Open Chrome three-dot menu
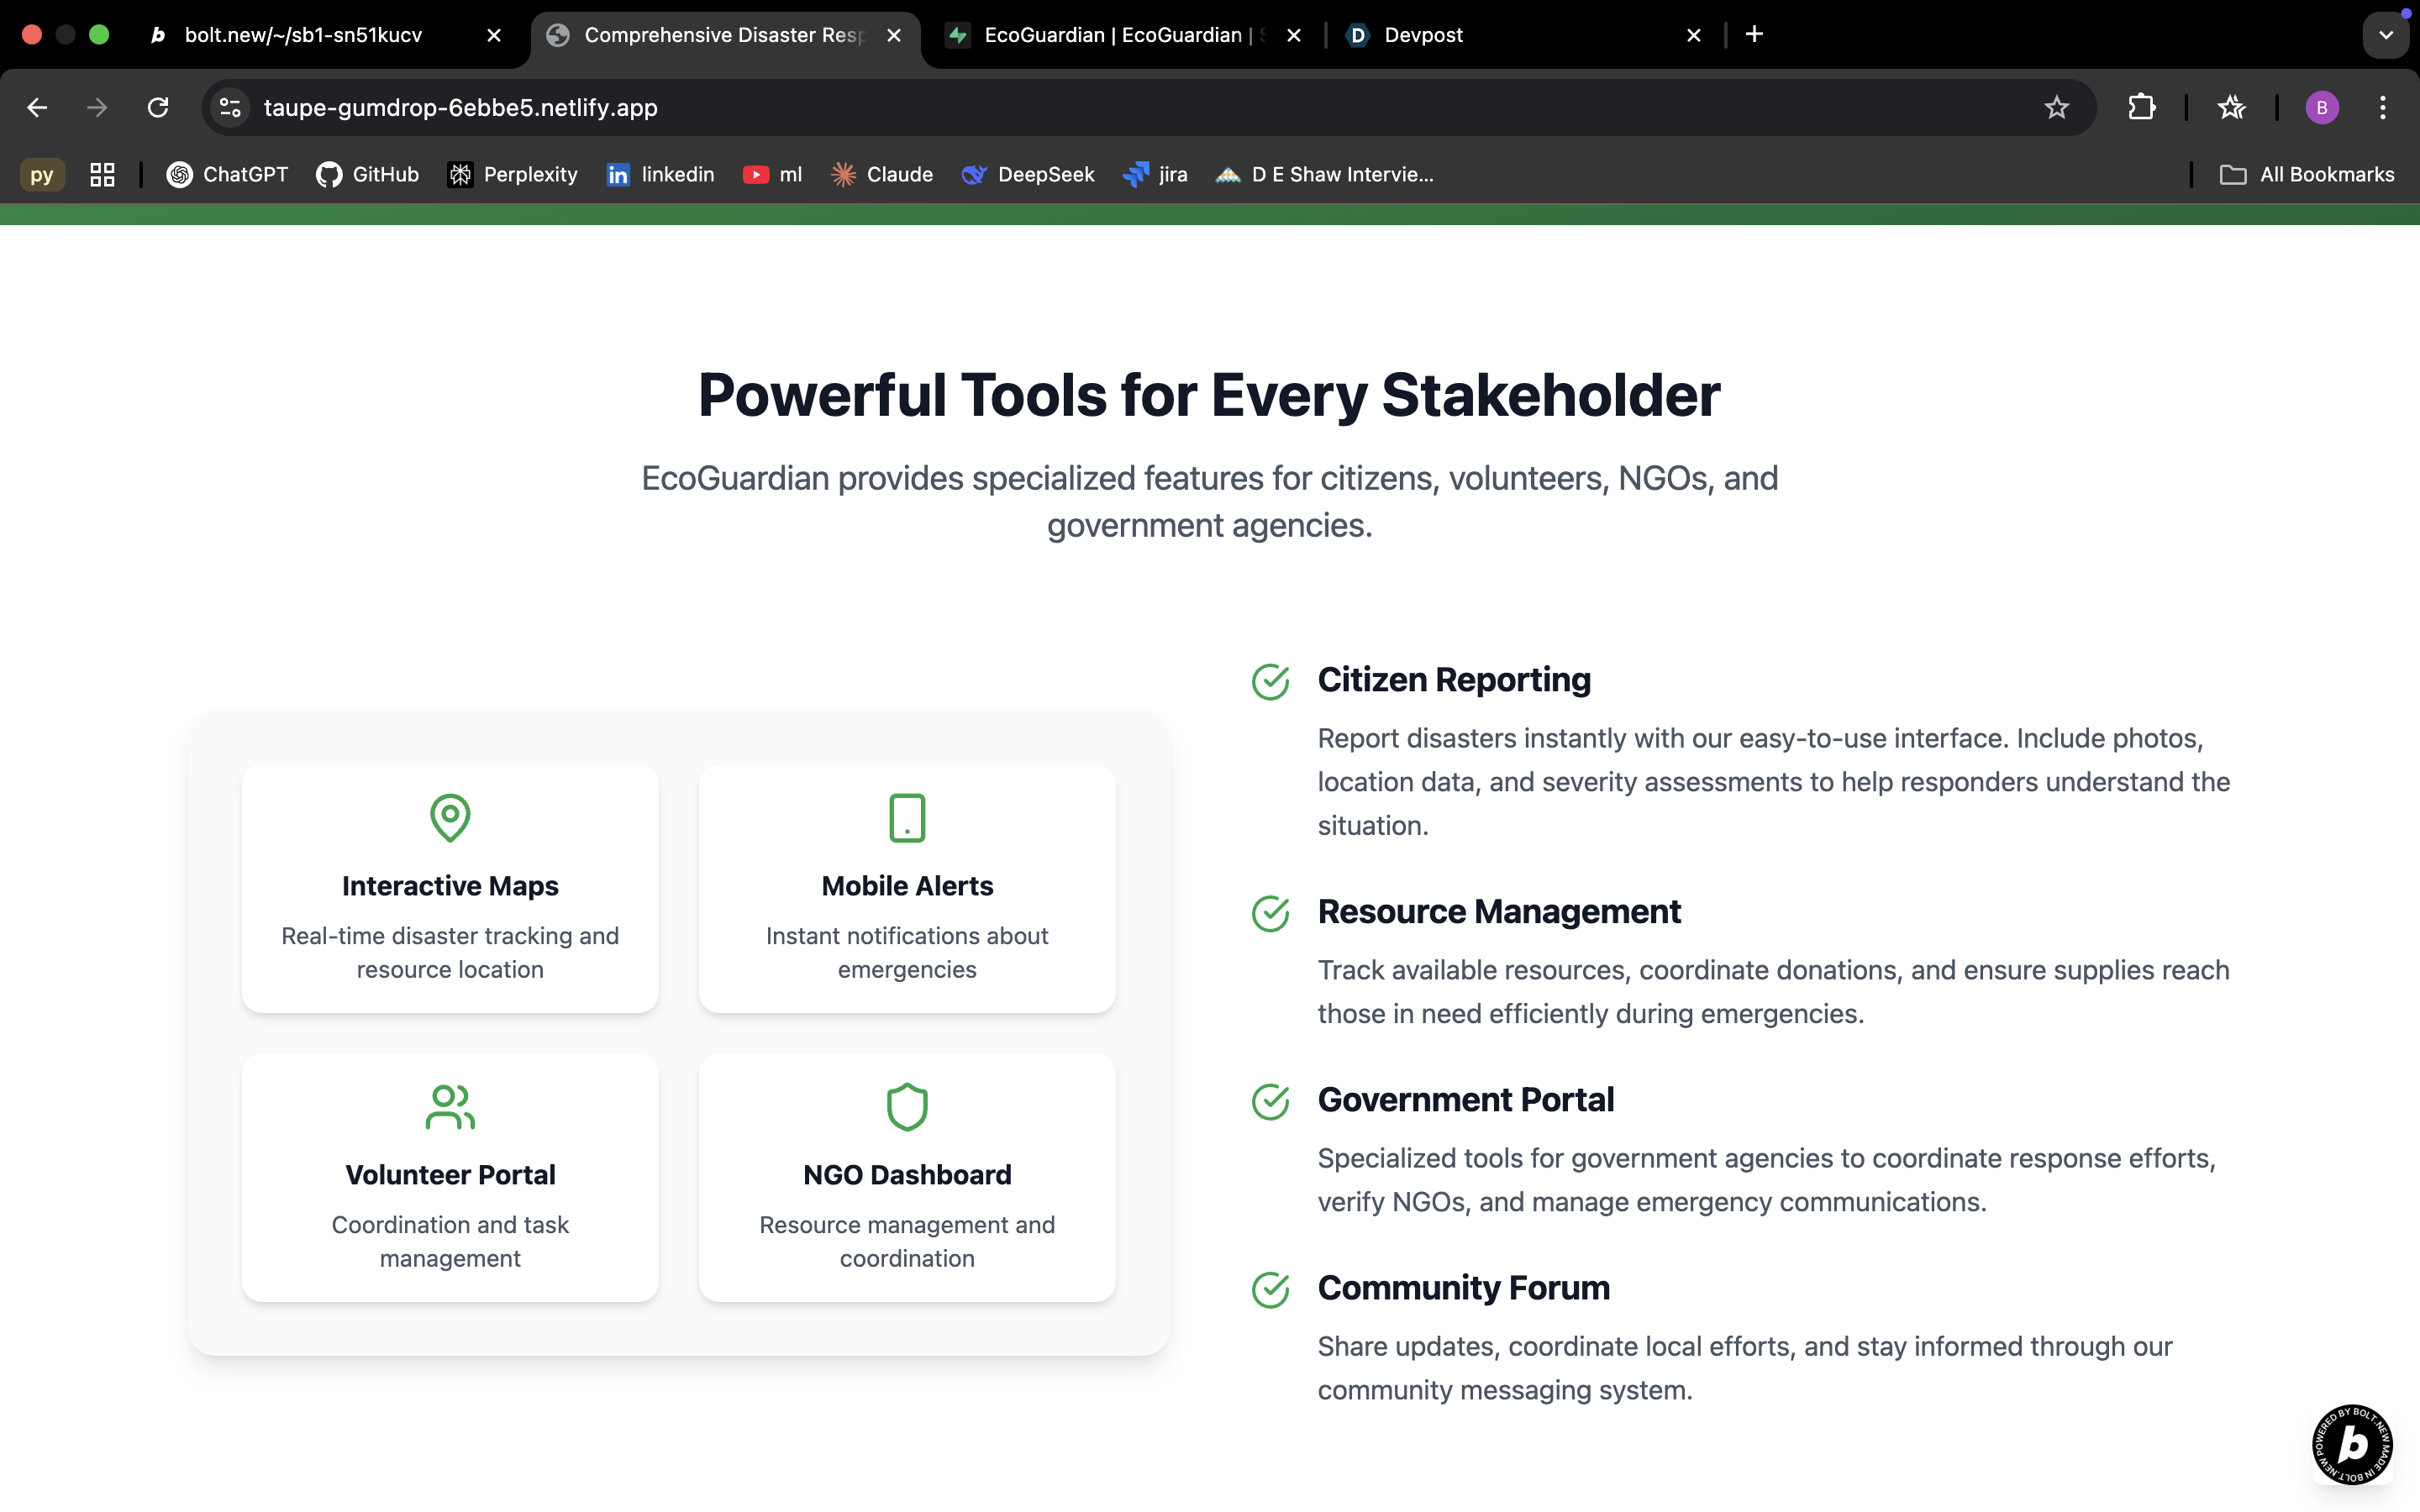Image resolution: width=2420 pixels, height=1512 pixels. pos(2383,108)
